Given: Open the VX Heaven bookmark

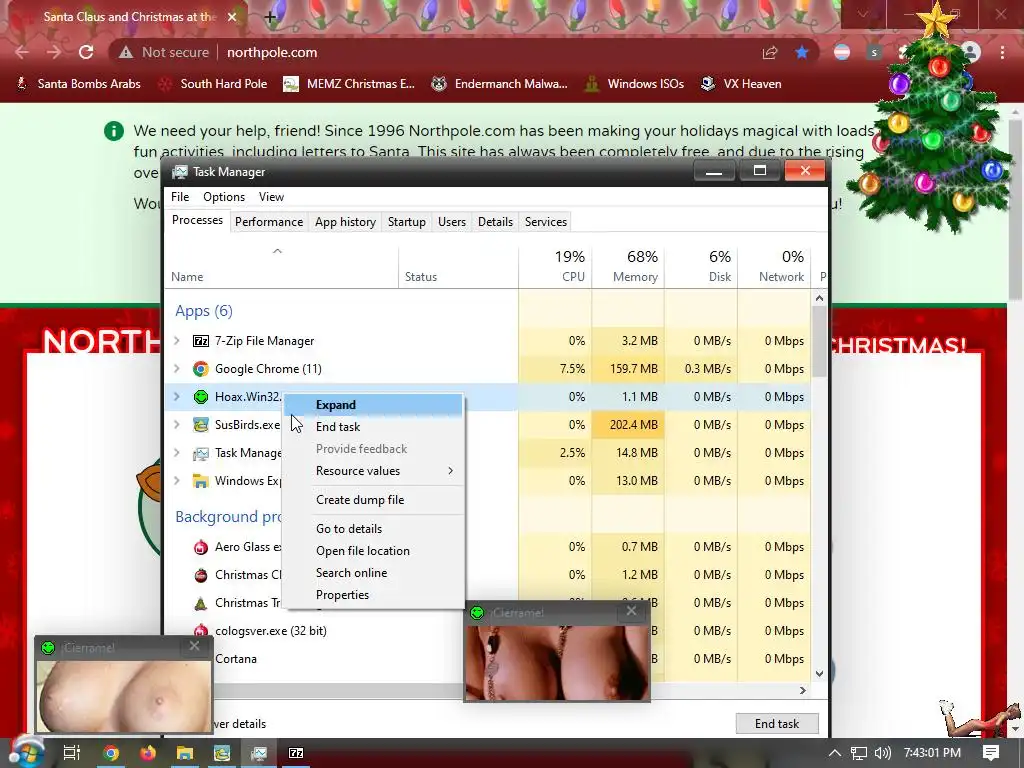Looking at the screenshot, I should tap(741, 84).
